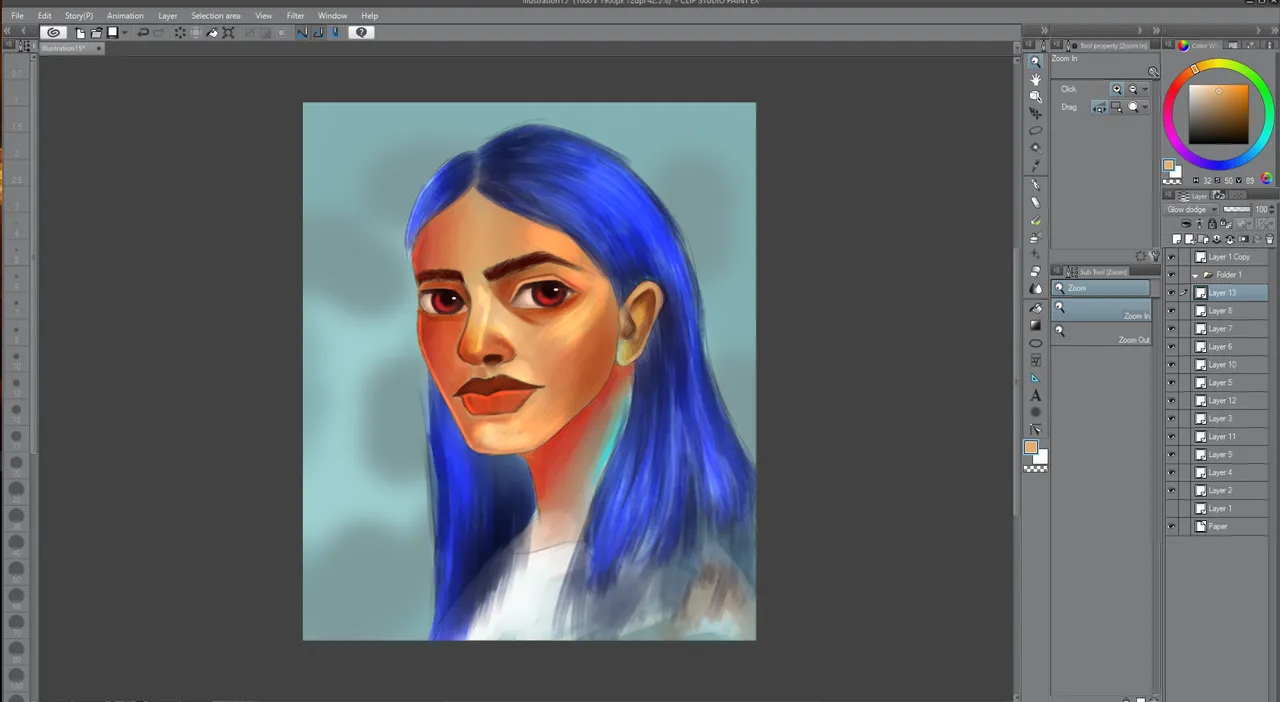Set Click mode to zoom in
The image size is (1280, 702).
pos(1117,89)
